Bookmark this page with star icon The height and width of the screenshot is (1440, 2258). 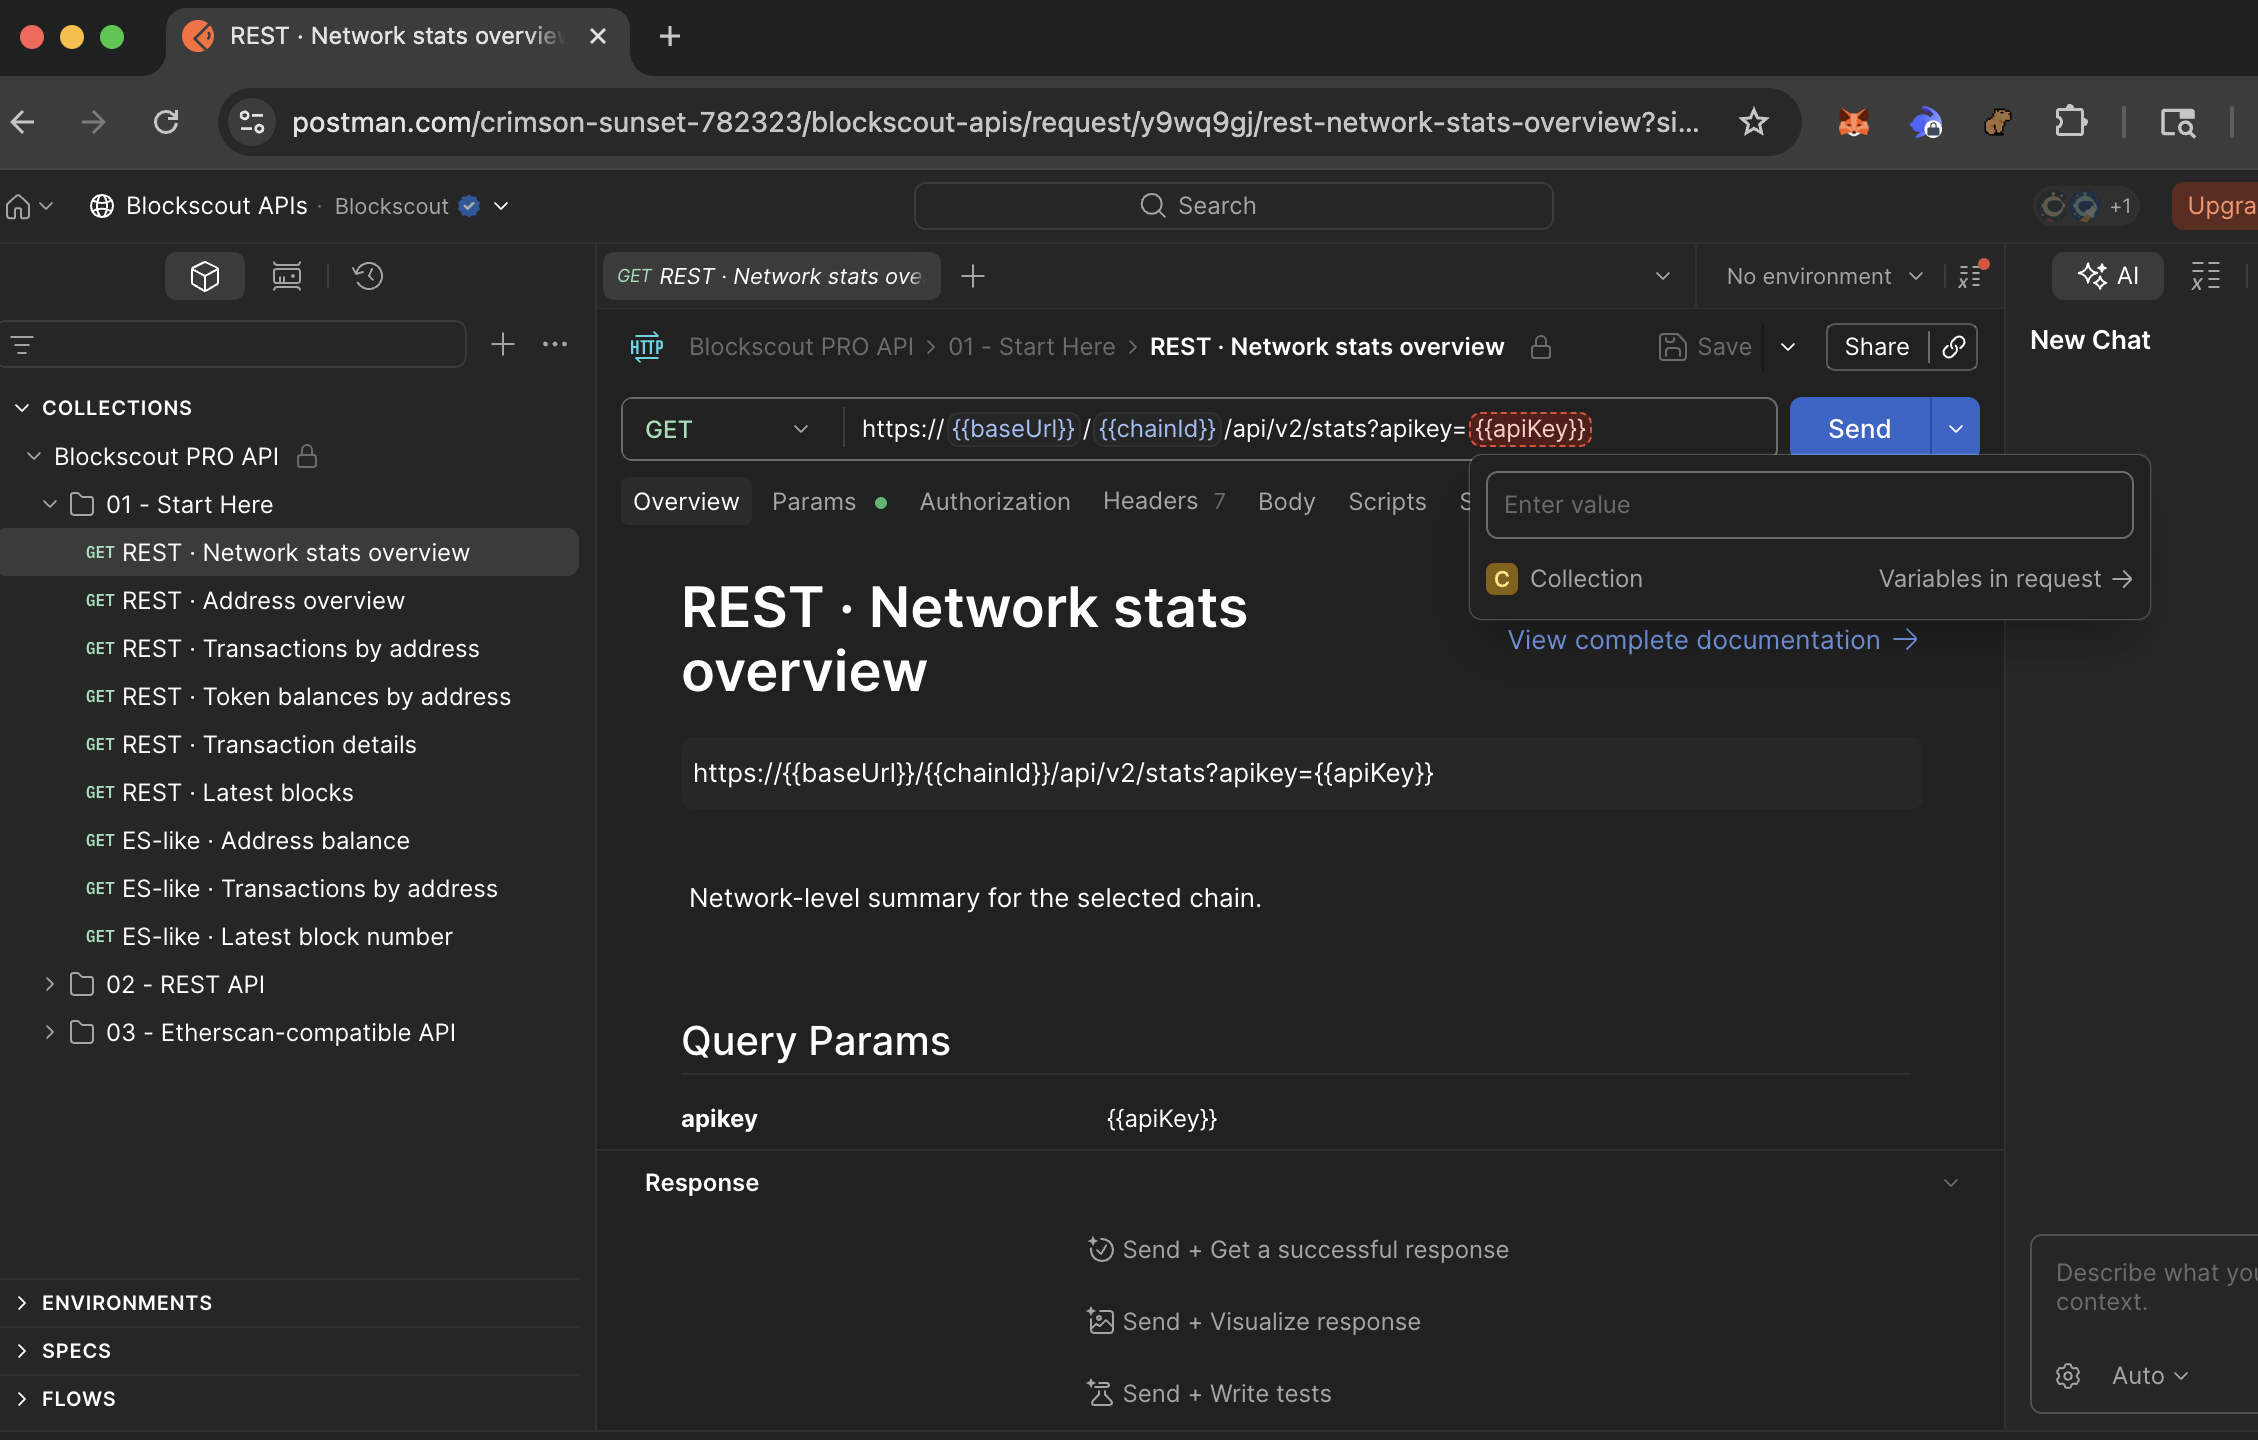pyautogui.click(x=1754, y=122)
